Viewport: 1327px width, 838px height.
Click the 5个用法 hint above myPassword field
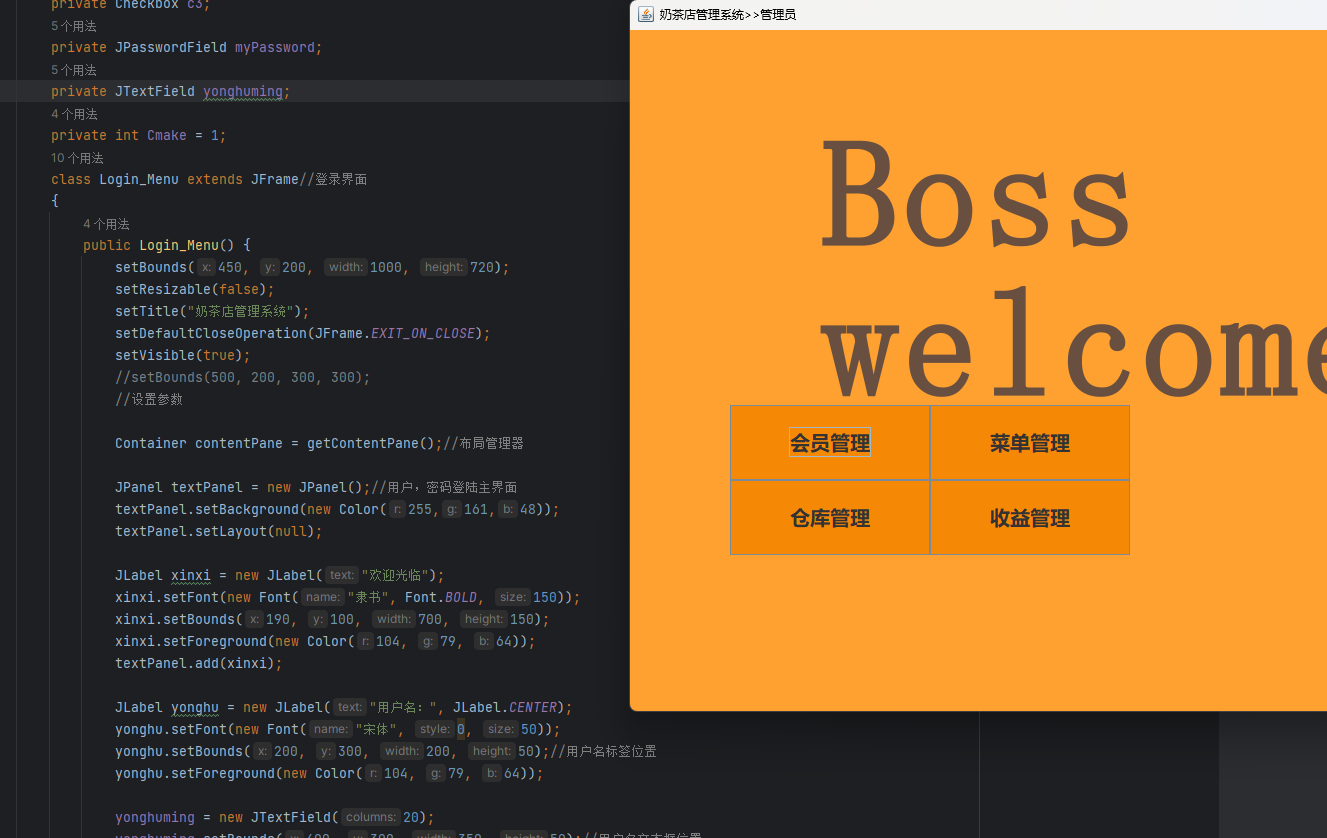tap(74, 26)
